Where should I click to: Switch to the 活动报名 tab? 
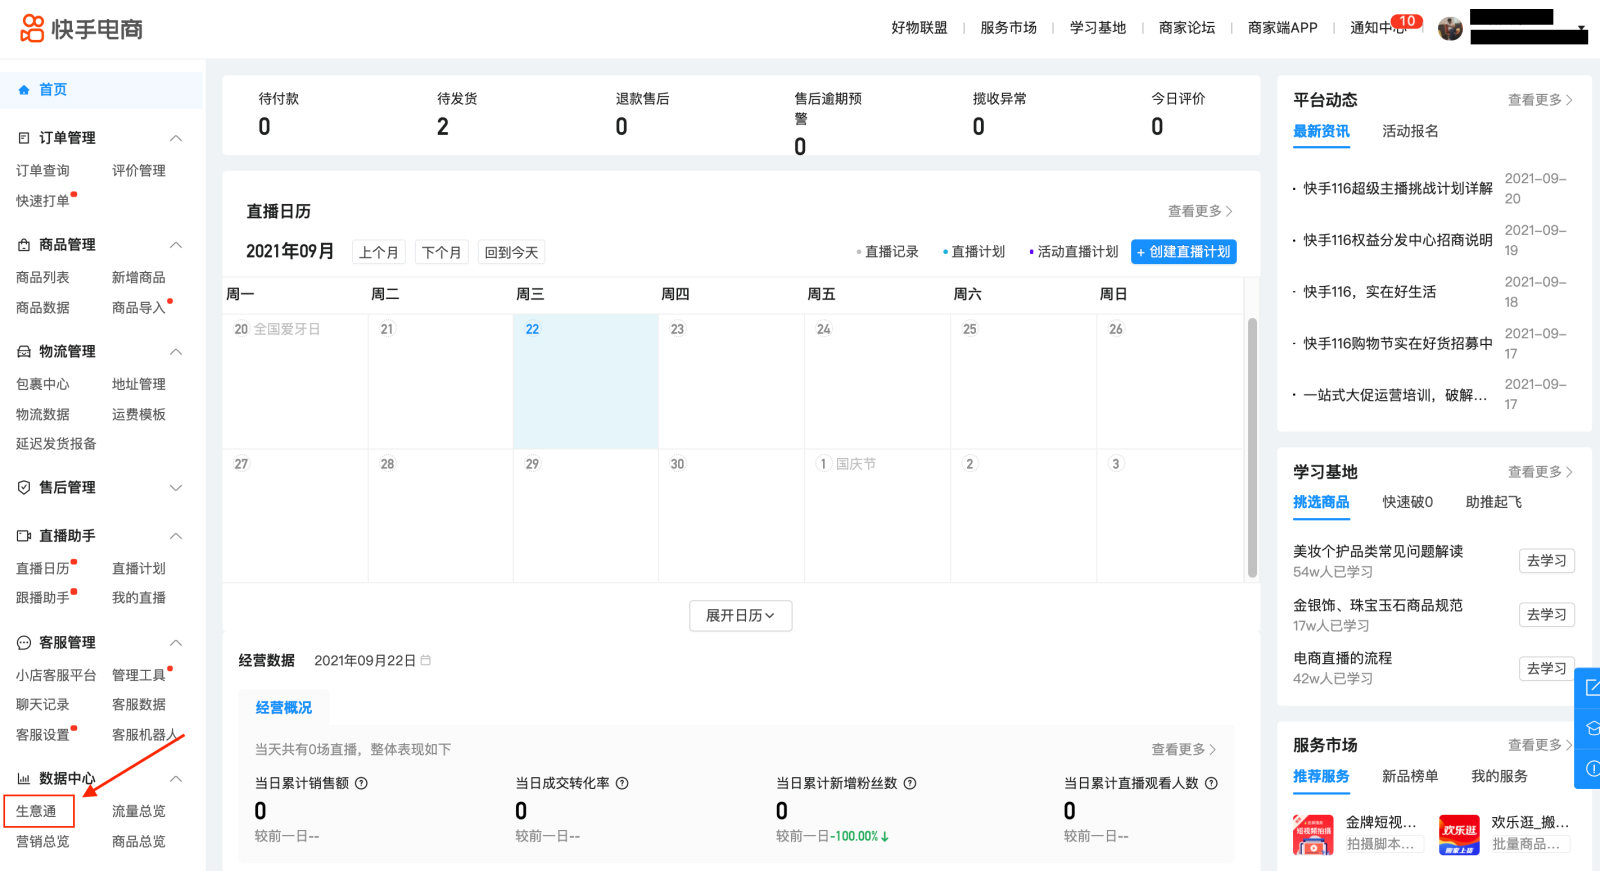[1410, 131]
